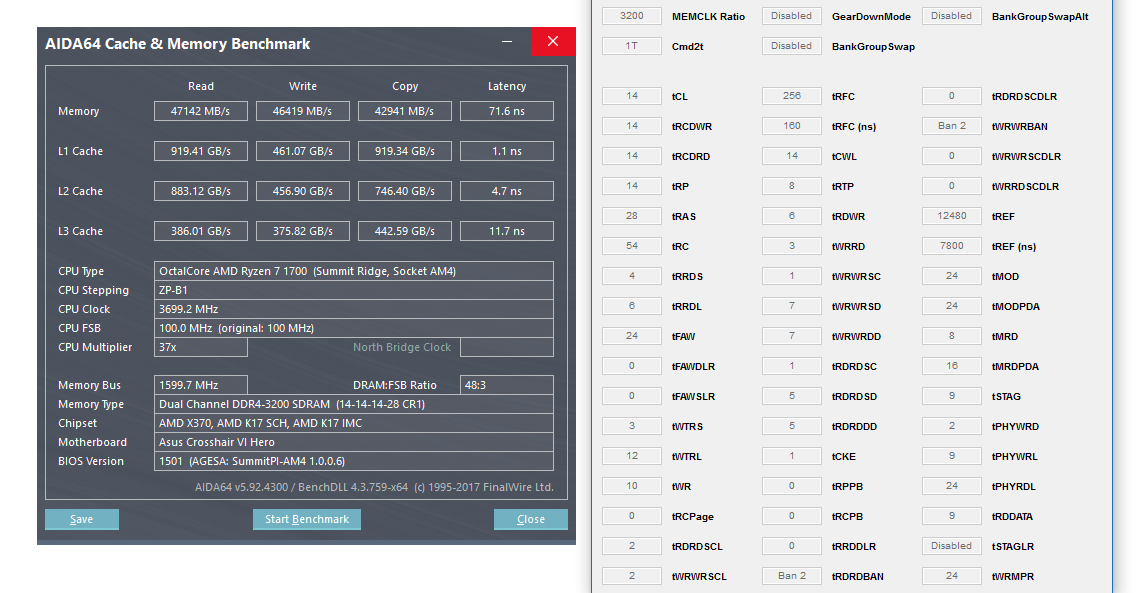The height and width of the screenshot is (593, 1143).
Task: Click MEMCLK Ratio 3200 value box
Action: point(632,16)
